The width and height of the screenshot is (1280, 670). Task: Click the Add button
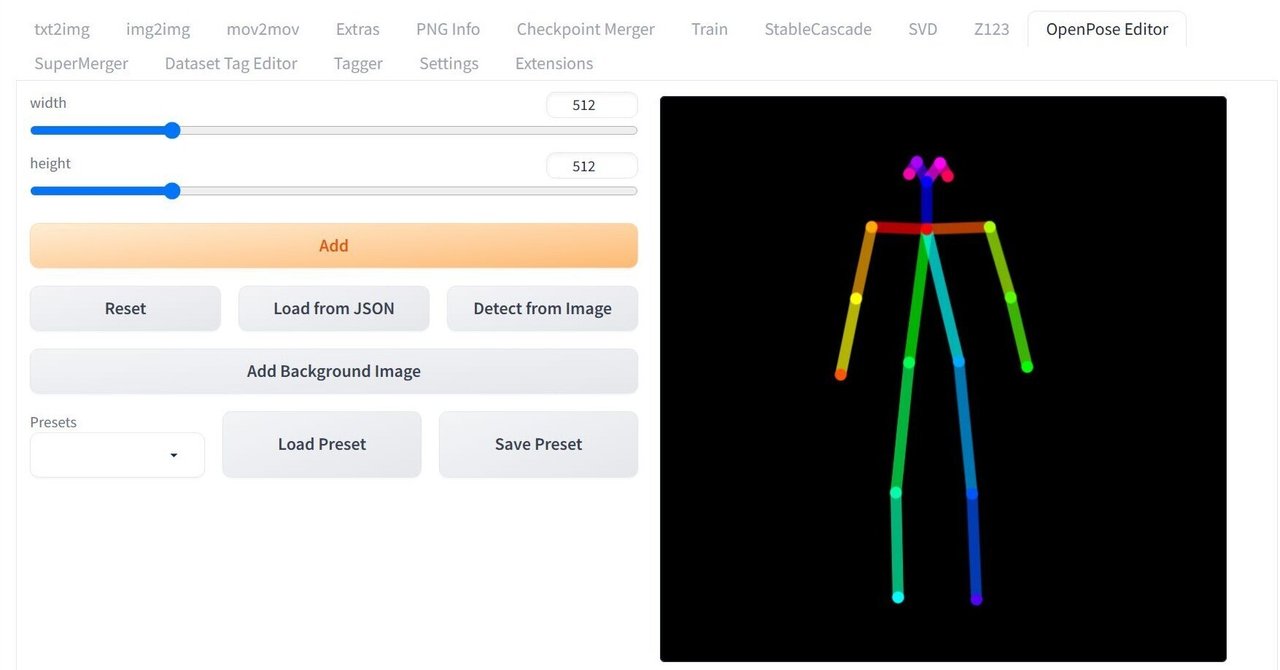click(x=333, y=245)
